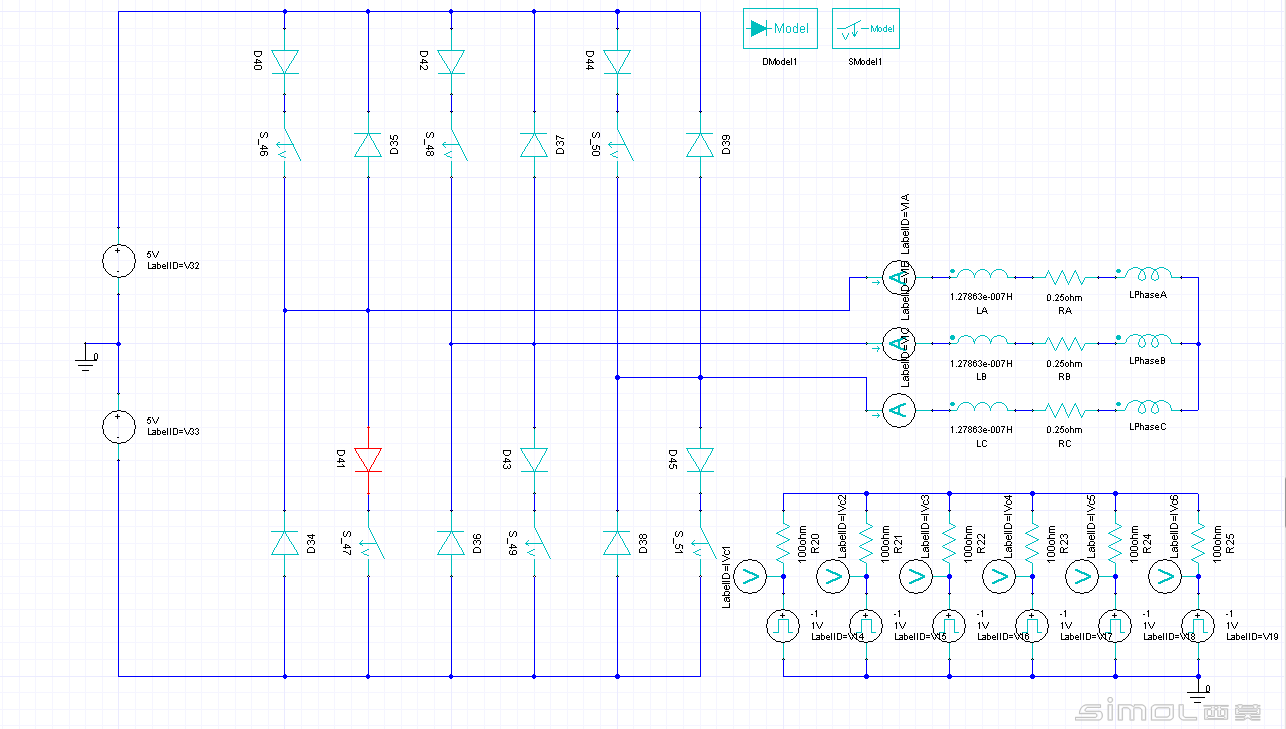Select 100ohm resistor R20
The height and width of the screenshot is (729, 1286).
pyautogui.click(x=783, y=542)
